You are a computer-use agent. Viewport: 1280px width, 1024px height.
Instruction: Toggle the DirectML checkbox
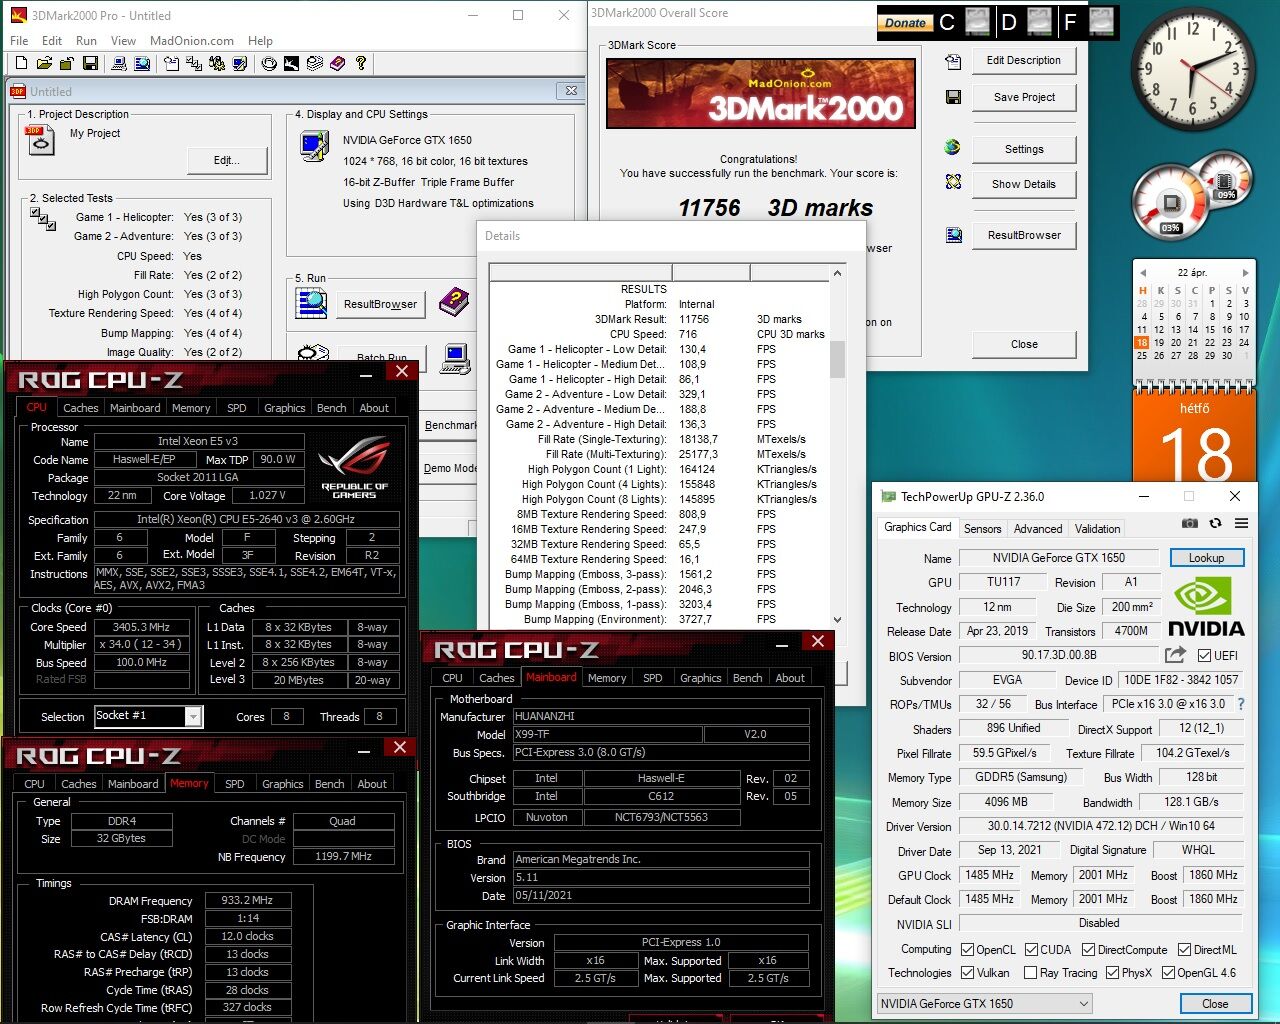1184,950
